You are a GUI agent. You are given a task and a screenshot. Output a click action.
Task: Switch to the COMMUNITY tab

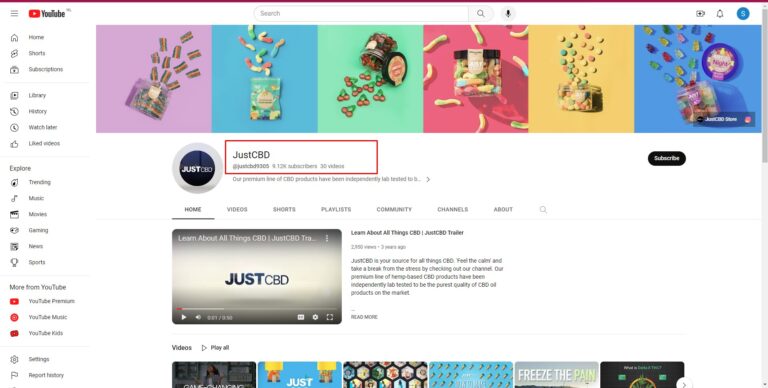[394, 210]
